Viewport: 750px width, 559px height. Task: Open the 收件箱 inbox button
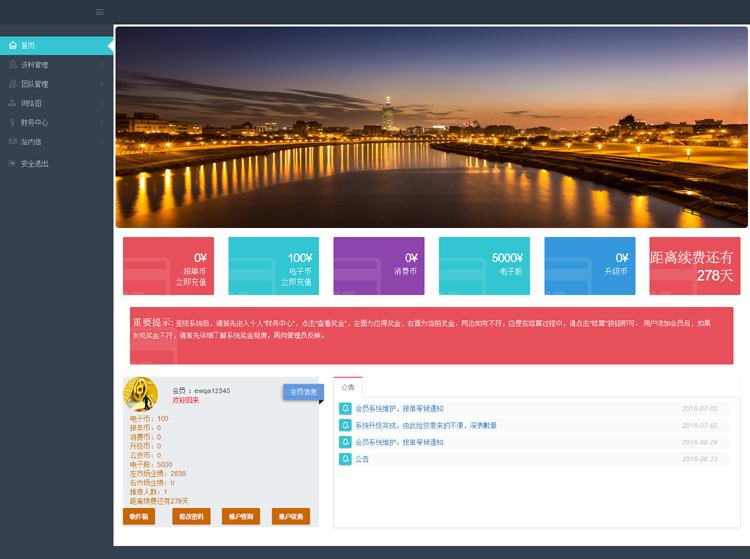tap(139, 517)
